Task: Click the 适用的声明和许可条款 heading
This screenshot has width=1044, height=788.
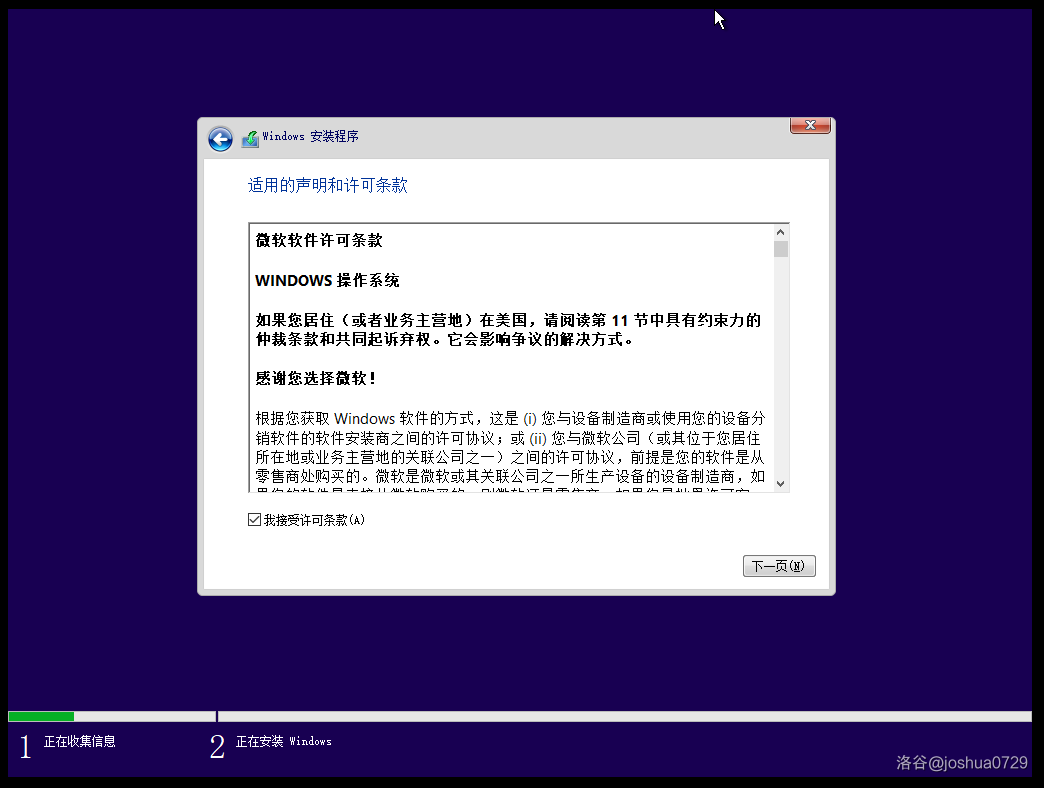Action: (x=328, y=185)
